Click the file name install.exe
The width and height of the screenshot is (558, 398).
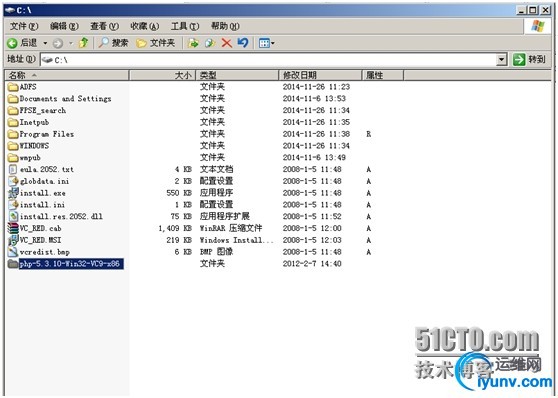42,193
